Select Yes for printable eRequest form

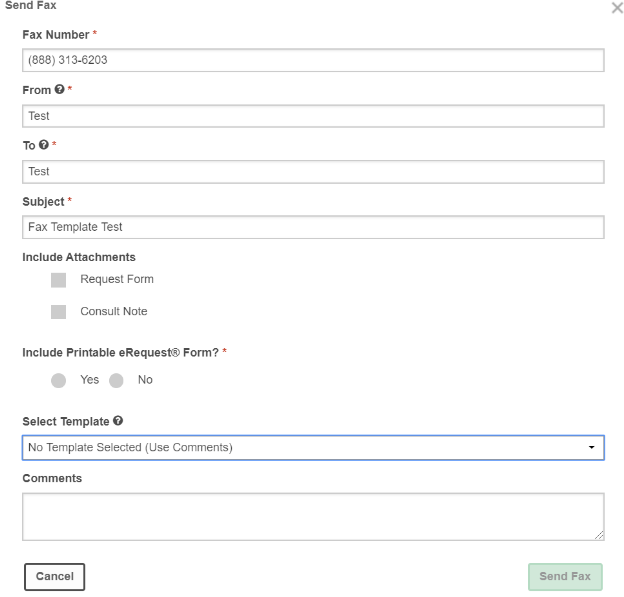point(58,380)
